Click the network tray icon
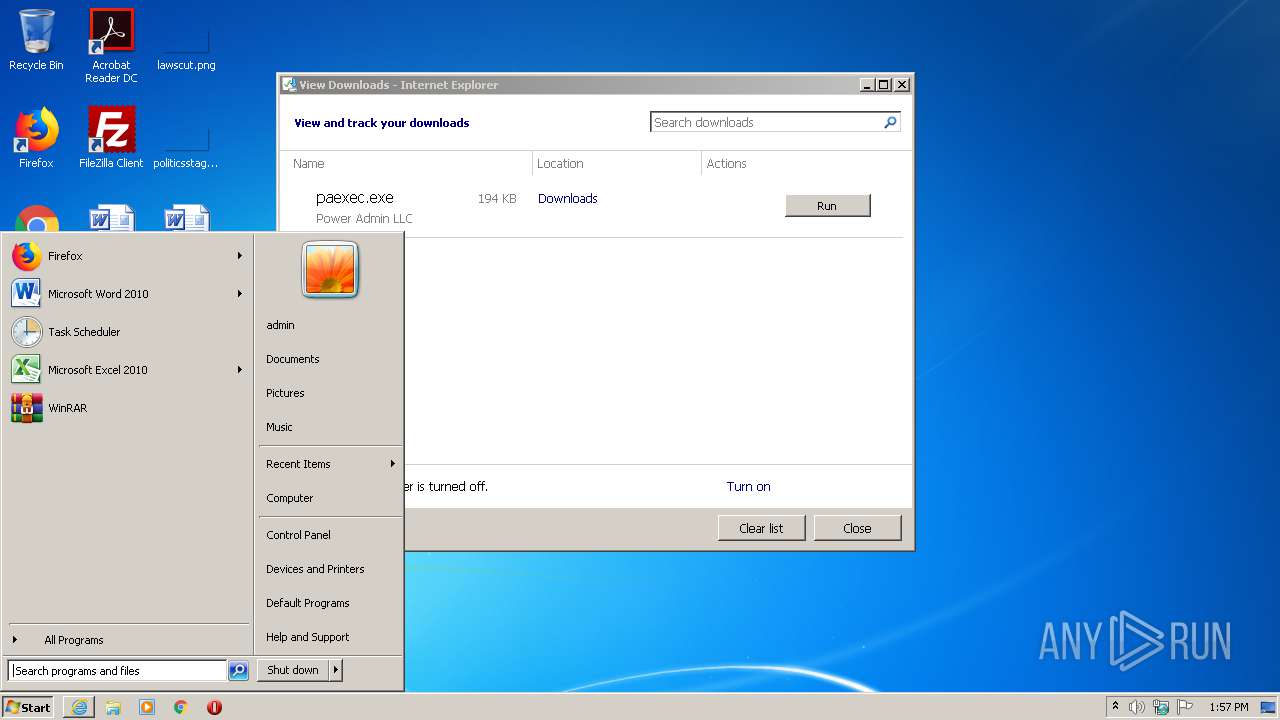1280x720 pixels. click(1161, 707)
